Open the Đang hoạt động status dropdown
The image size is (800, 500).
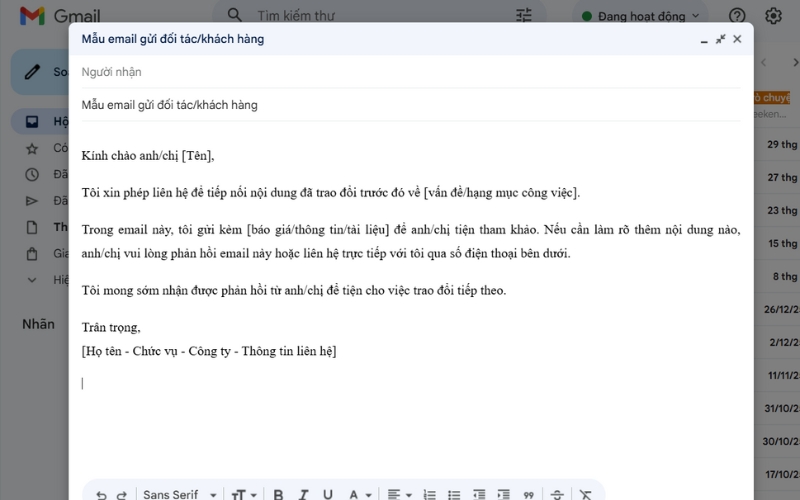(x=640, y=16)
